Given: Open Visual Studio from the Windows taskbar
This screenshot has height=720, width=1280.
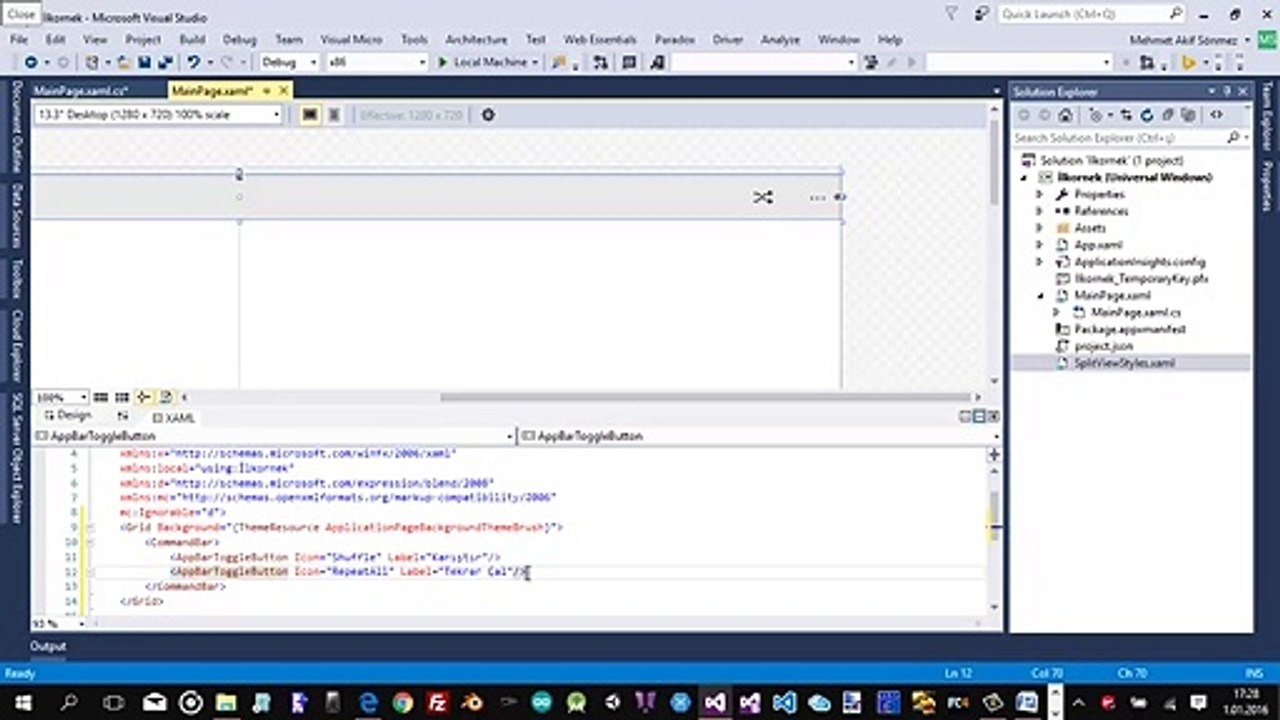Looking at the screenshot, I should 714,702.
